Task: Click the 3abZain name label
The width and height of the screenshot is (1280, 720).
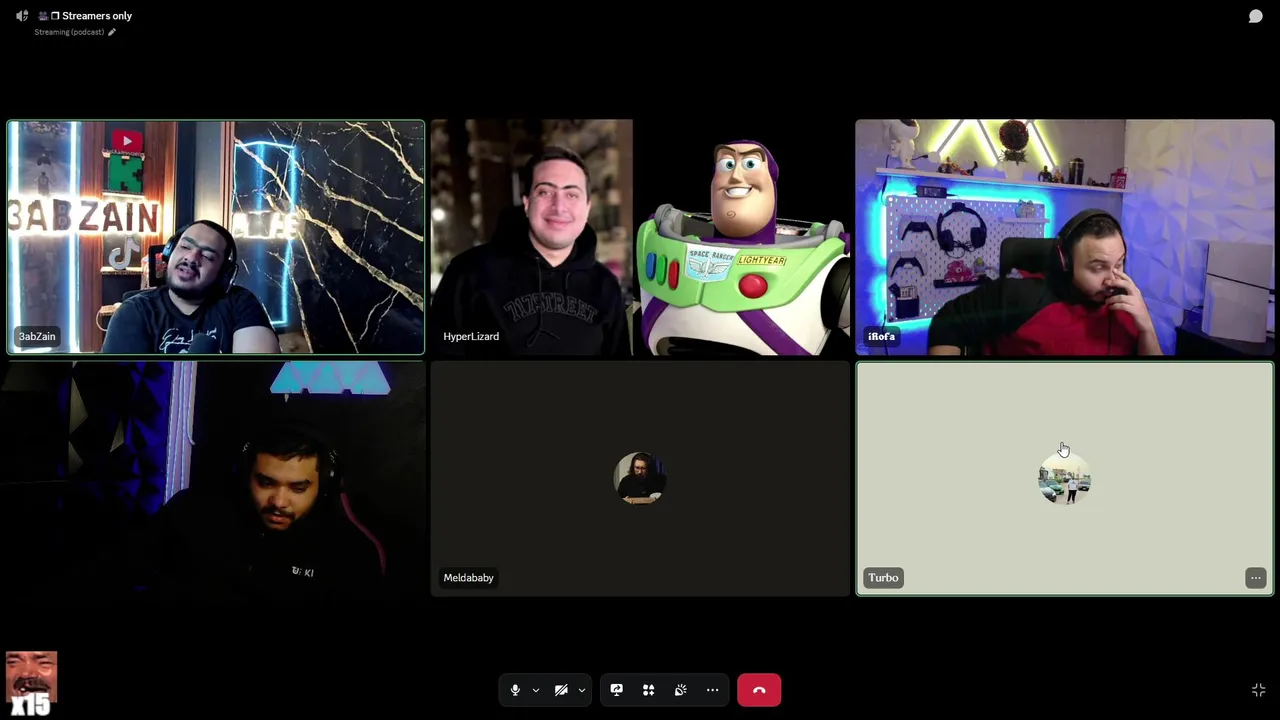Action: point(37,337)
